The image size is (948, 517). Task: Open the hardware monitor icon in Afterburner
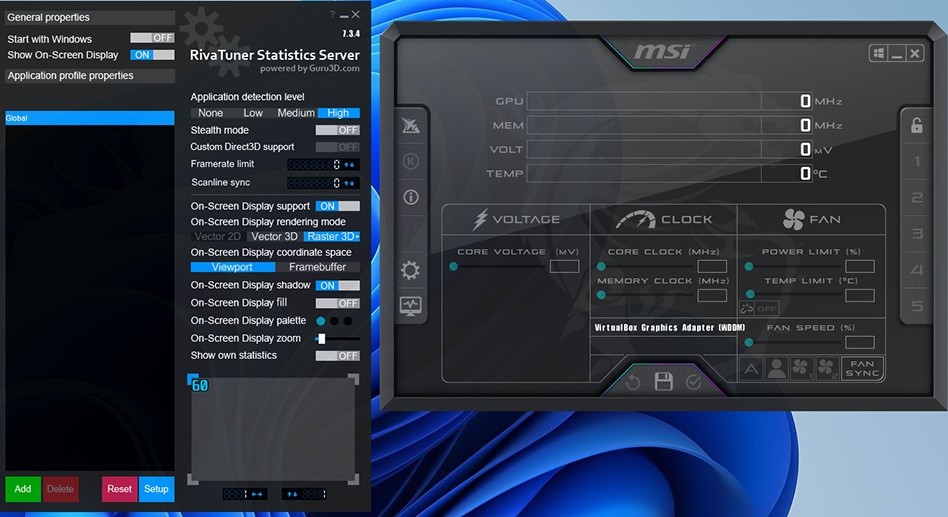(411, 306)
